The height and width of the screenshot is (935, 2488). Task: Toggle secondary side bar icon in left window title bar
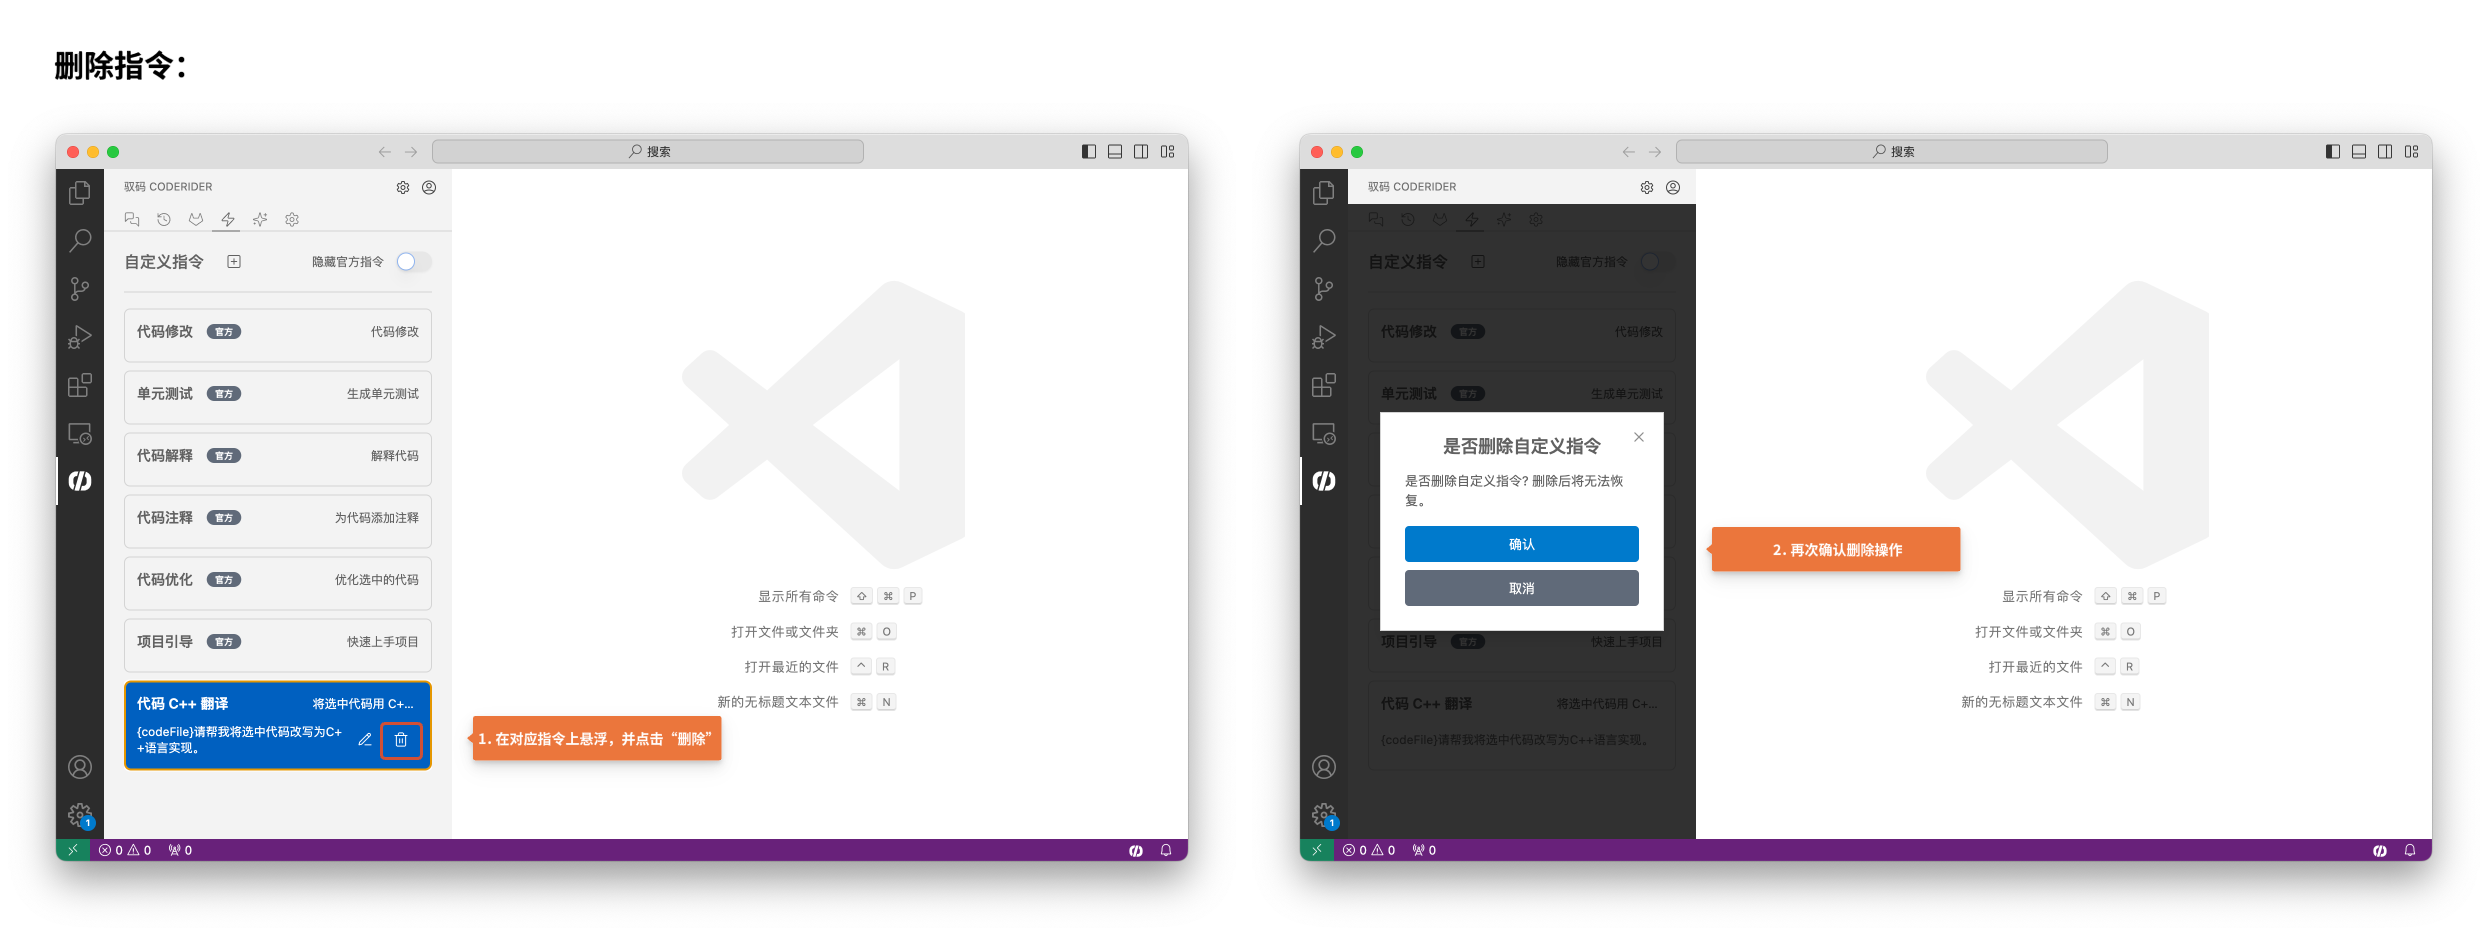click(x=1141, y=152)
